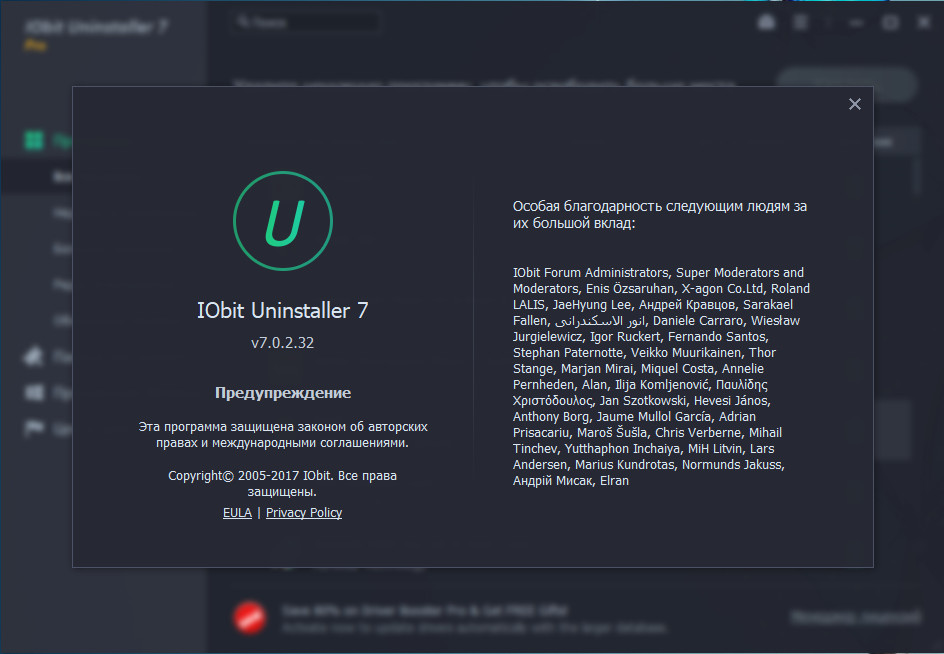This screenshot has width=944, height=654.
Task: Click the "Особая благодарность" credits heading
Action: [x=660, y=214]
